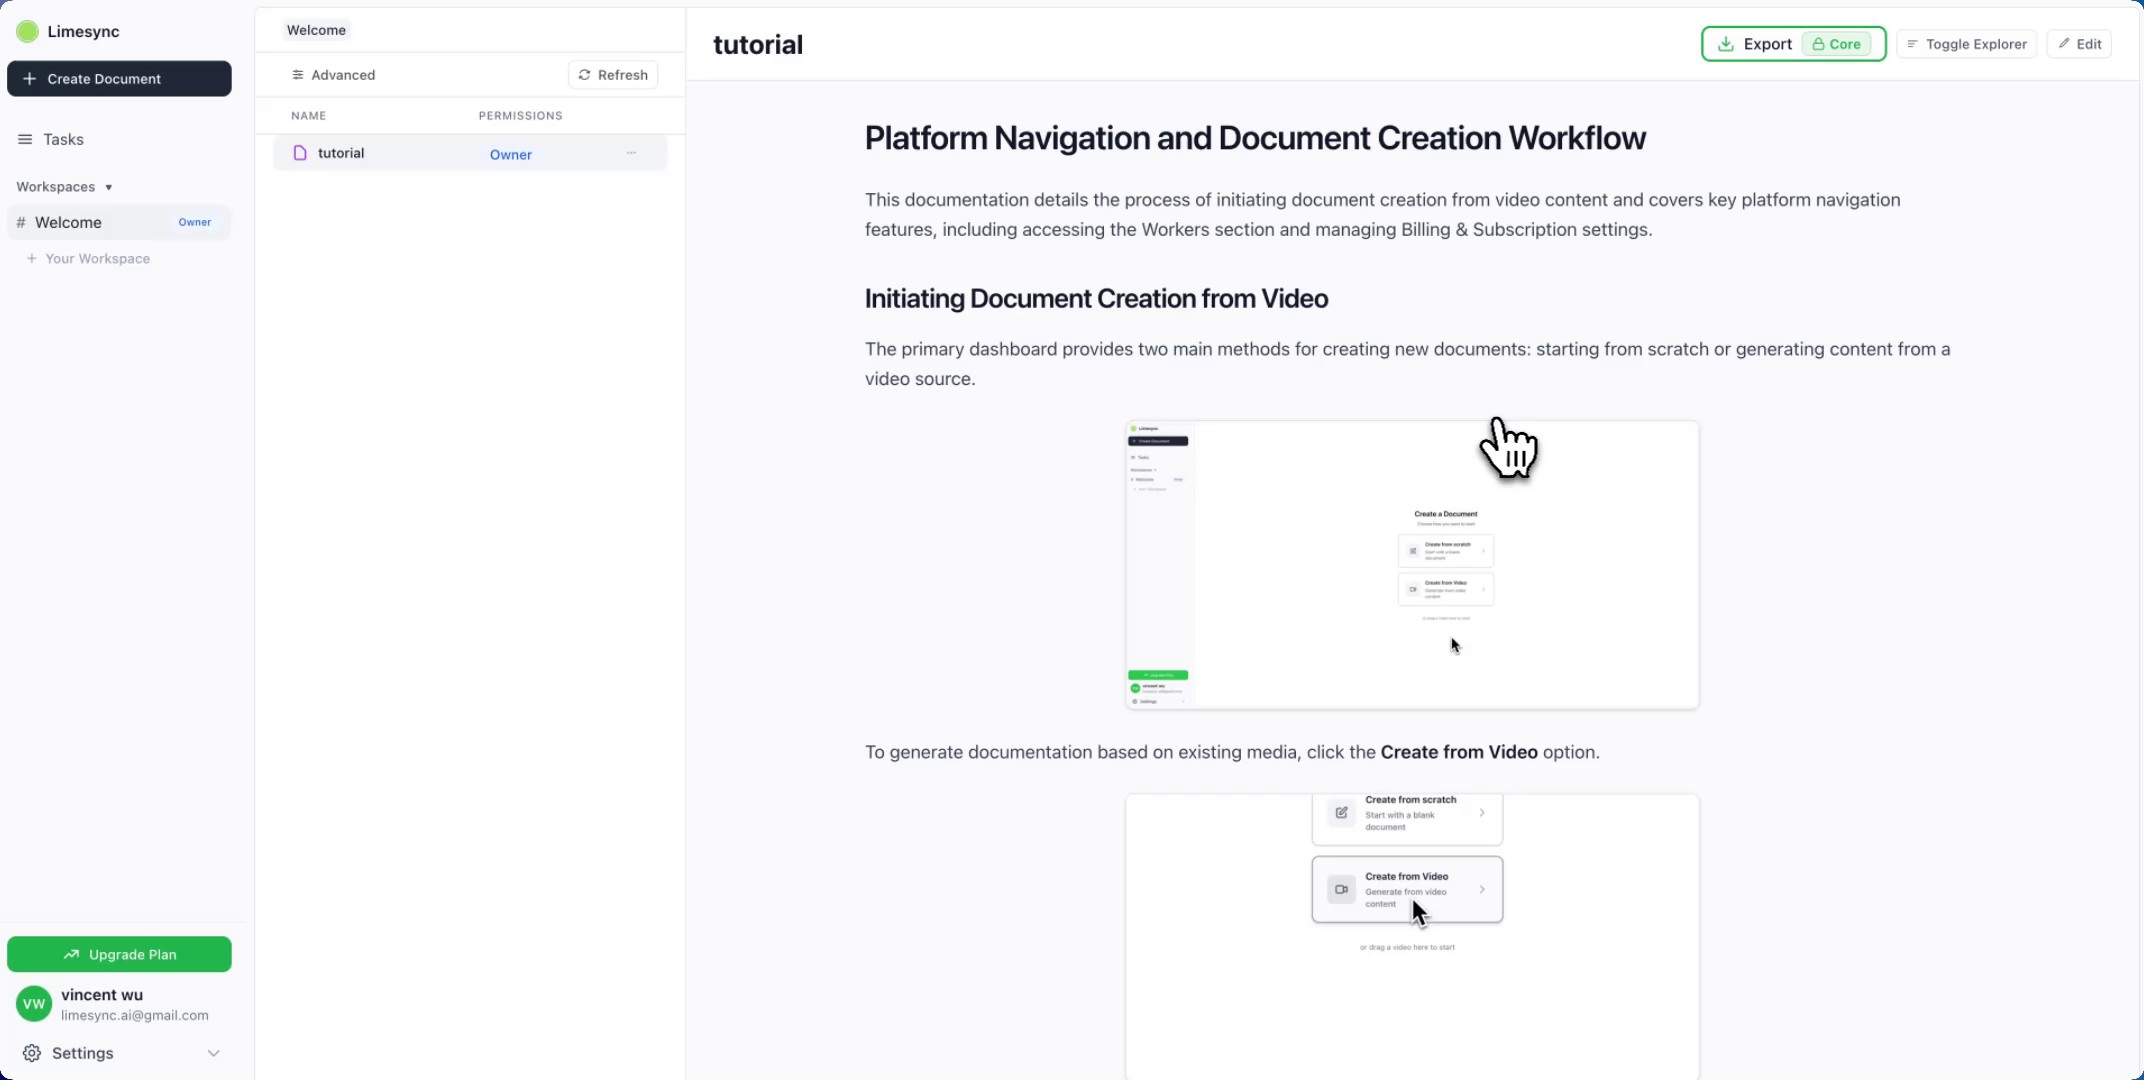The height and width of the screenshot is (1080, 2144).
Task: Expand the Settings chevron
Action: tap(213, 1053)
